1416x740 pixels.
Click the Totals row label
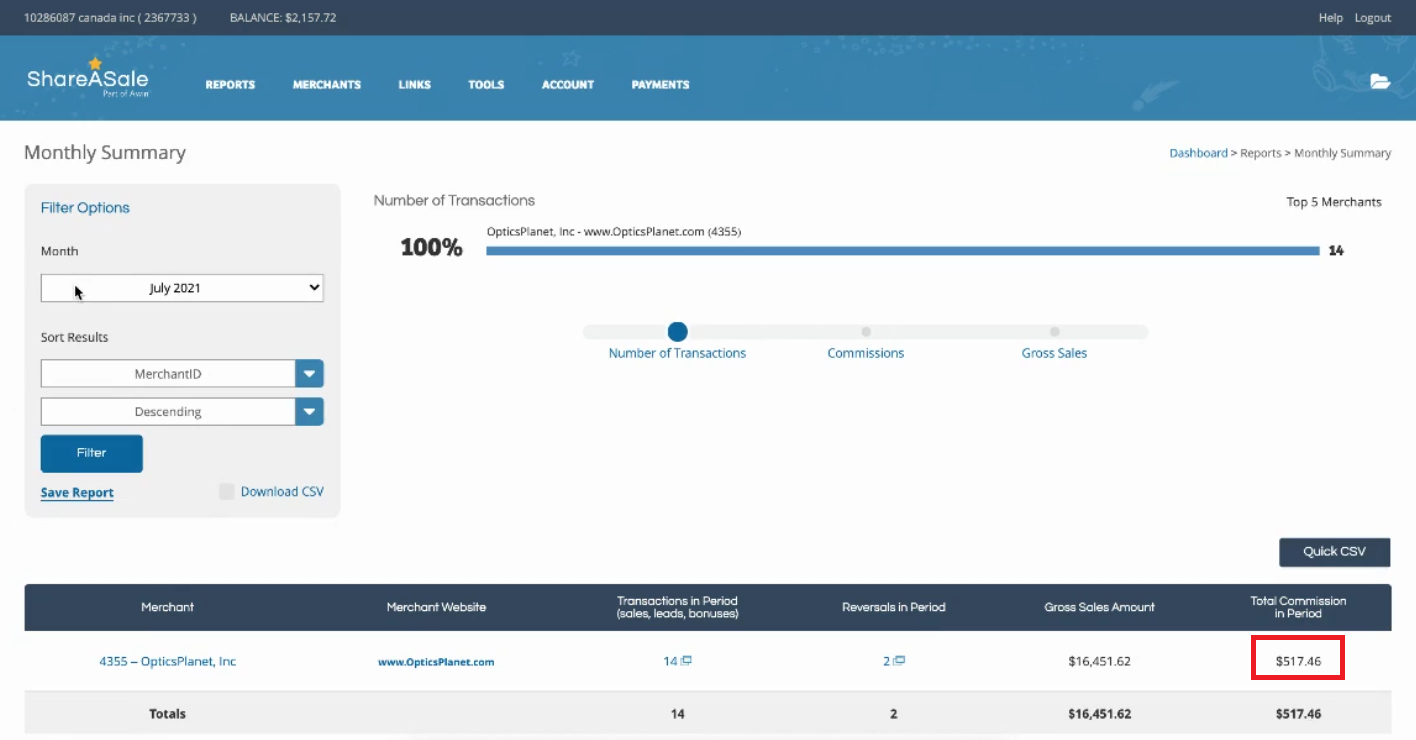point(168,714)
